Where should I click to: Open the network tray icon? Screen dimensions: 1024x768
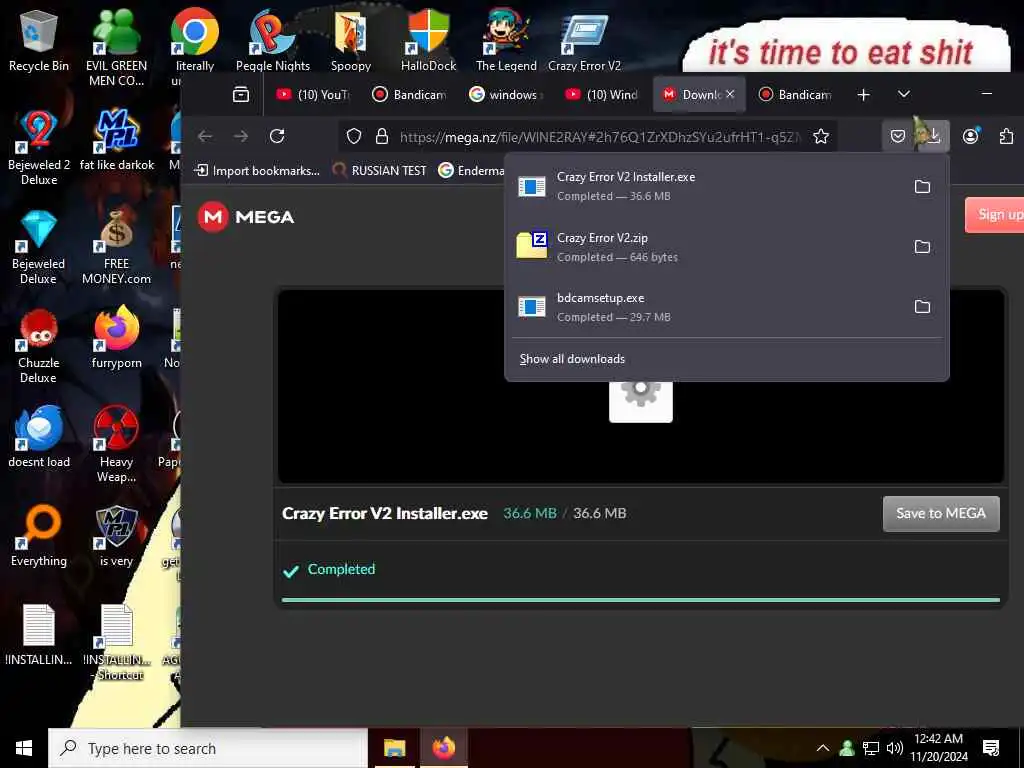point(871,748)
